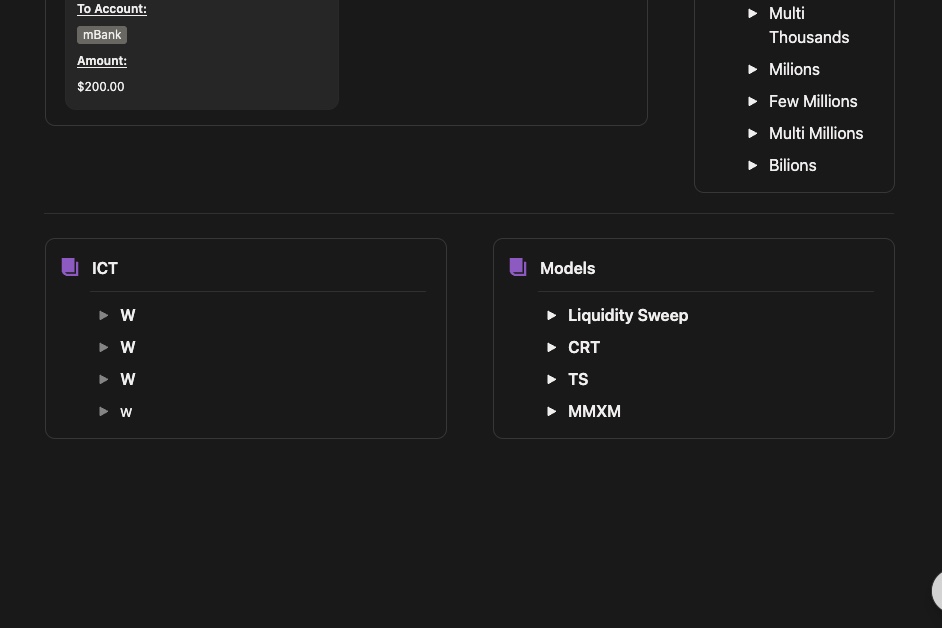The height and width of the screenshot is (628, 942).
Task: Expand the Few Millions toggle arrow
Action: 753,101
